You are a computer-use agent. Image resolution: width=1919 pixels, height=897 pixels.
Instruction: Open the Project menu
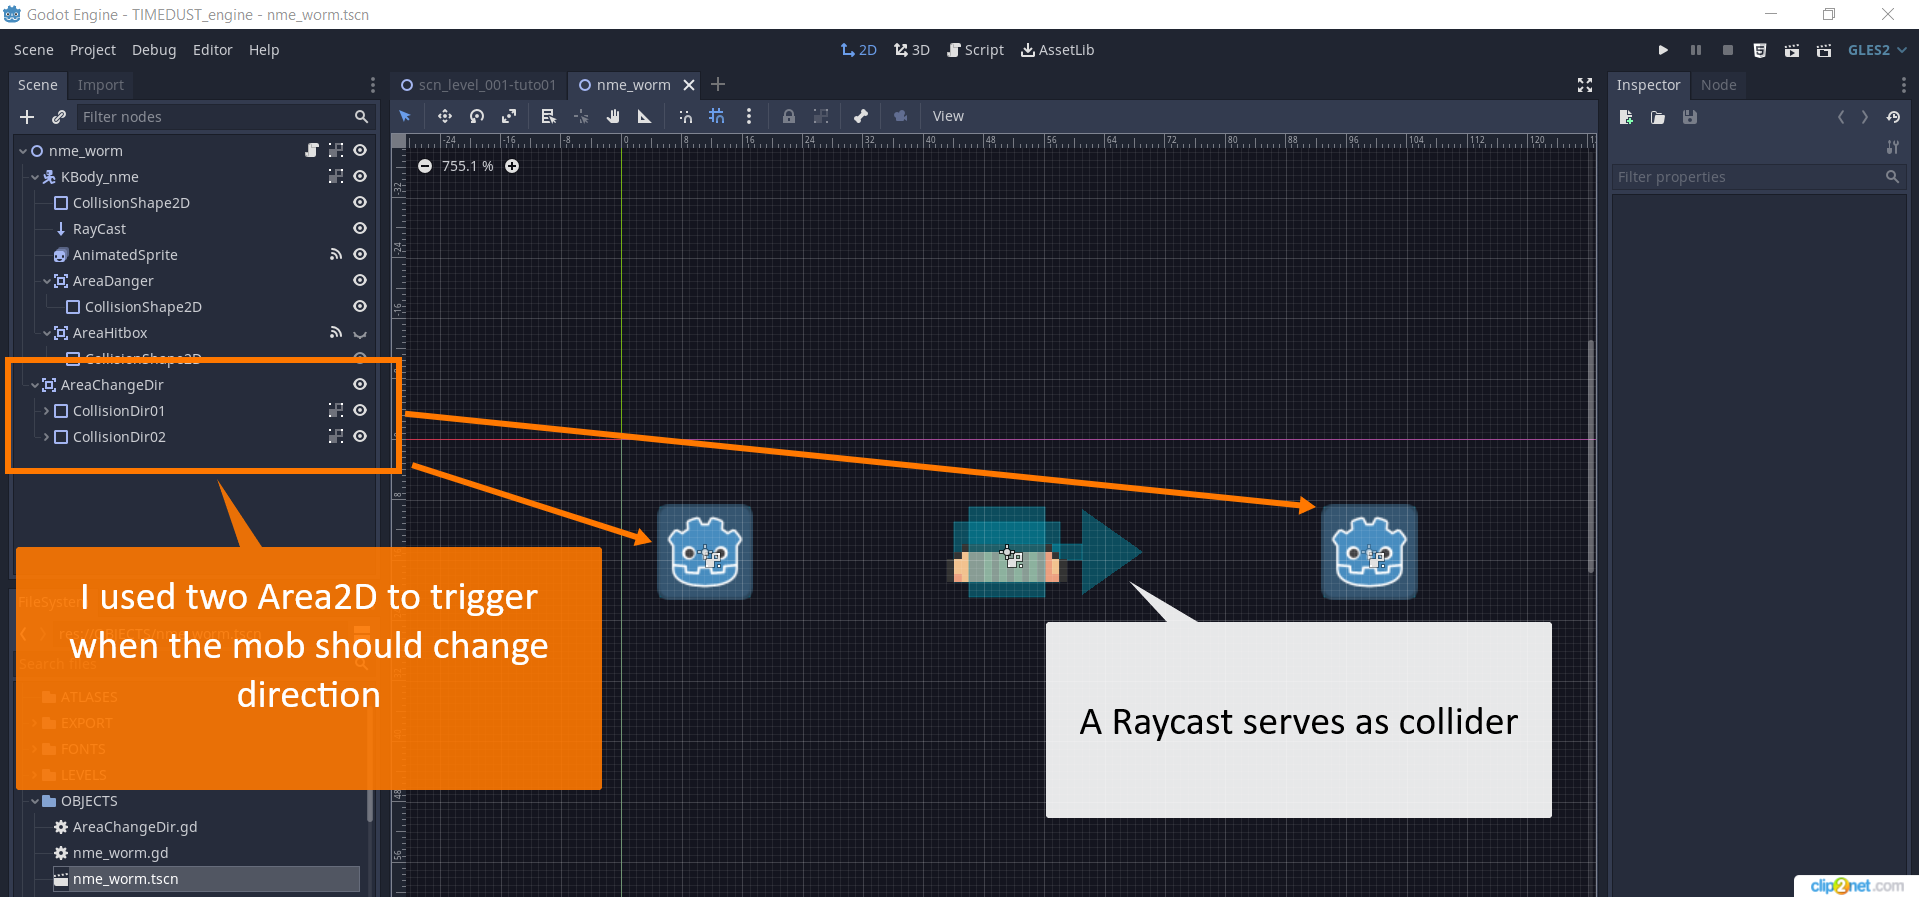click(93, 50)
